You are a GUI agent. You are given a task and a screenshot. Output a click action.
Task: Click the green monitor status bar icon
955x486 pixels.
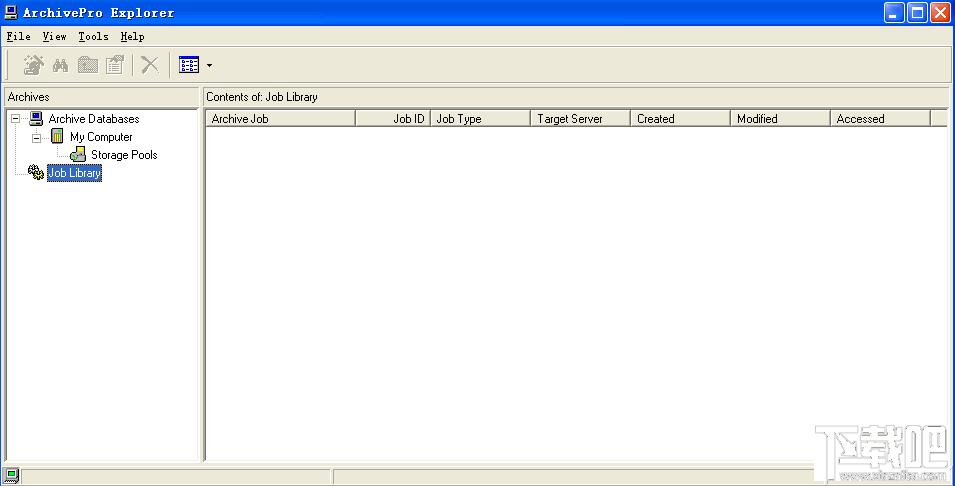click(x=11, y=475)
